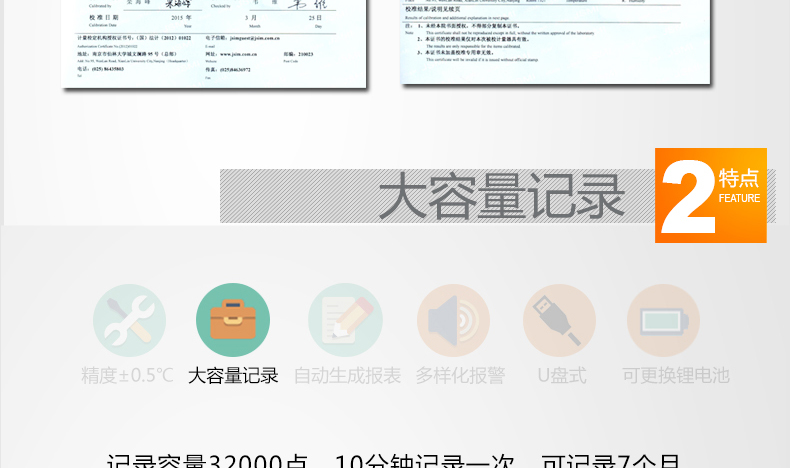Viewport: 790px width, 468px height.
Task: Select the highlighted briefcase icon
Action: tap(233, 320)
